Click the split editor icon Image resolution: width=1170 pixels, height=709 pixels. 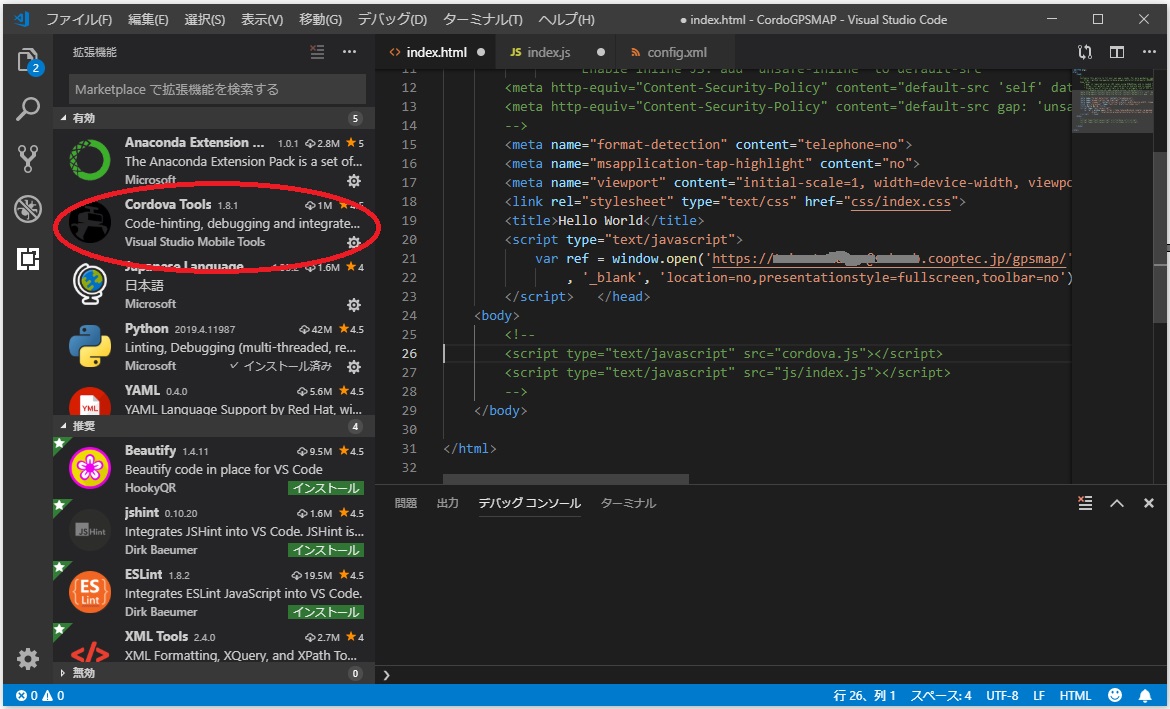tap(1117, 52)
